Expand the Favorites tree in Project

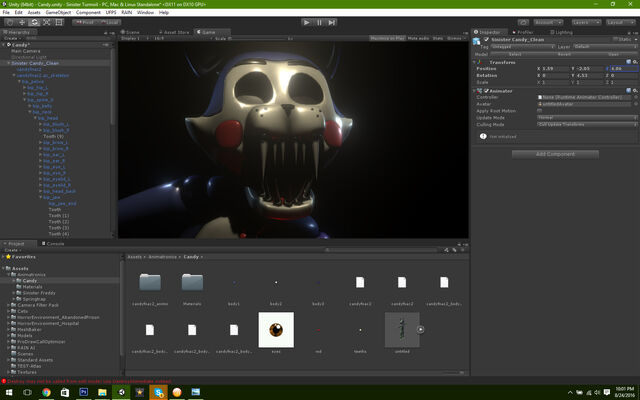[x=3, y=257]
